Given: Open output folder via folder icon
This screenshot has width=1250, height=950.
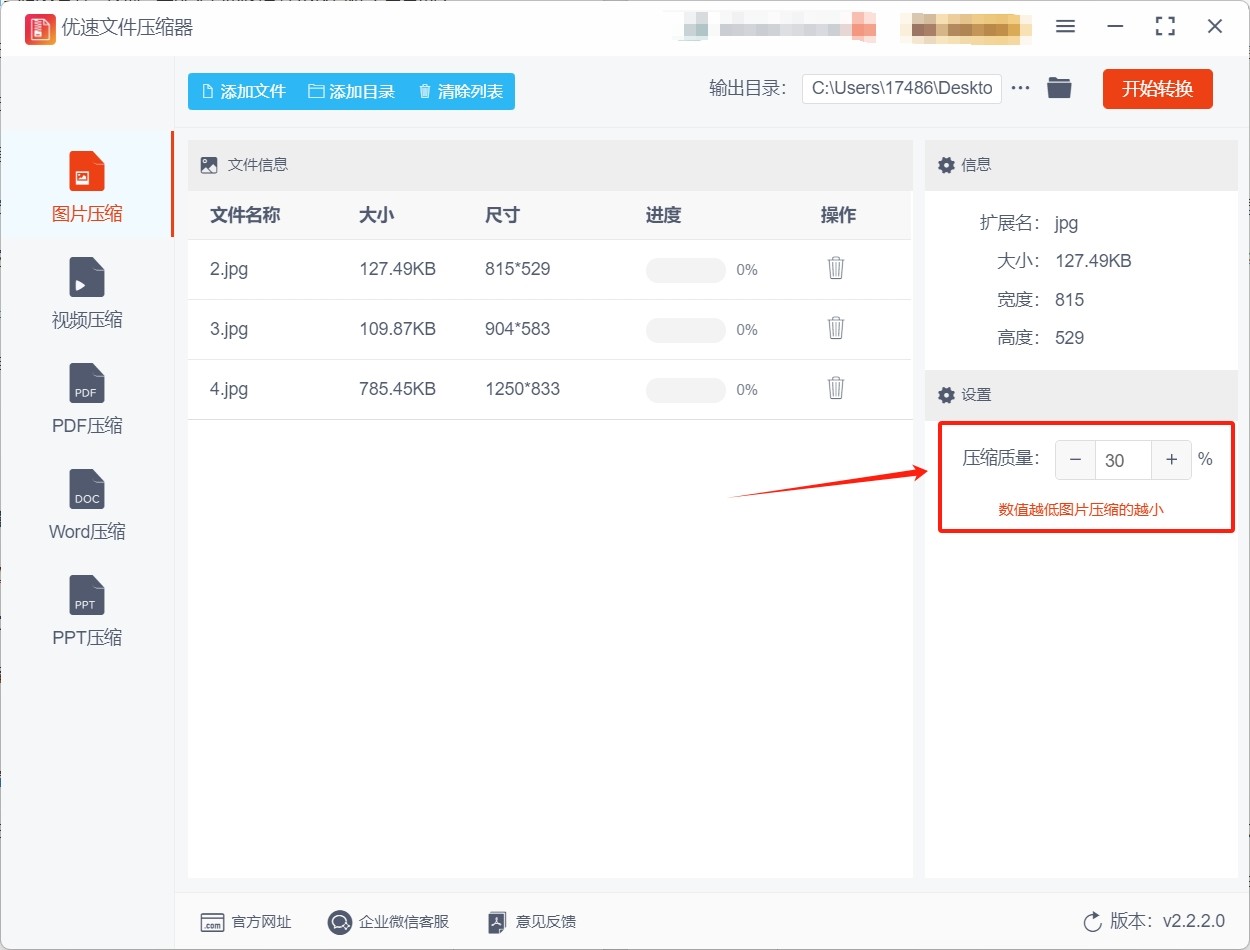Looking at the screenshot, I should coord(1059,88).
